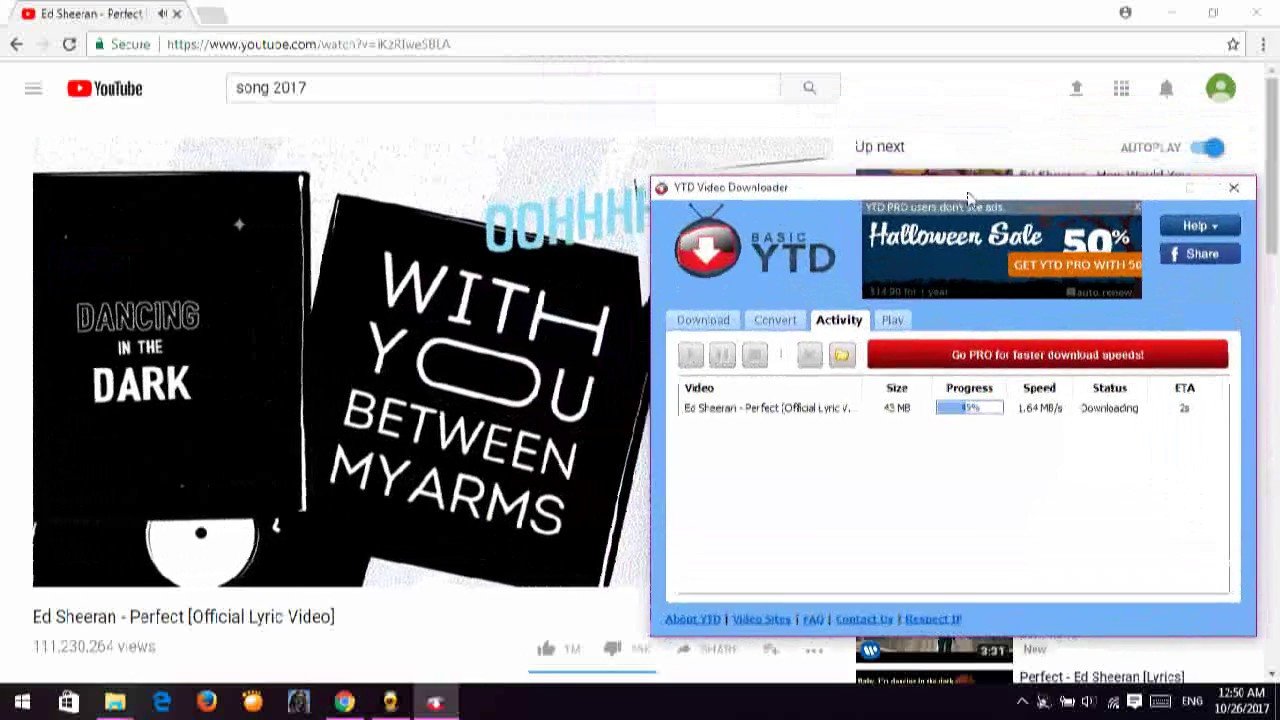
Task: Open the 'Perfect - Ed Sheeran [Lyrics]' title
Action: coord(1101,677)
